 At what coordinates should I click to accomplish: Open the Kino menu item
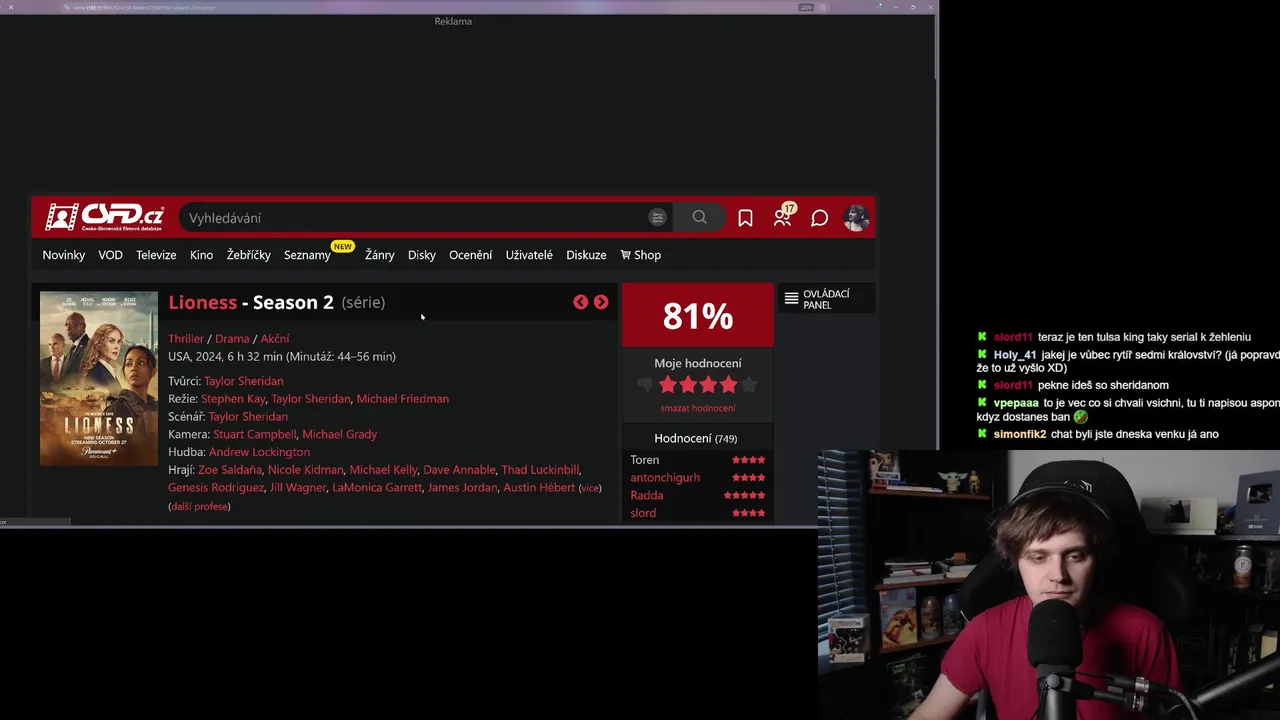pyautogui.click(x=201, y=255)
